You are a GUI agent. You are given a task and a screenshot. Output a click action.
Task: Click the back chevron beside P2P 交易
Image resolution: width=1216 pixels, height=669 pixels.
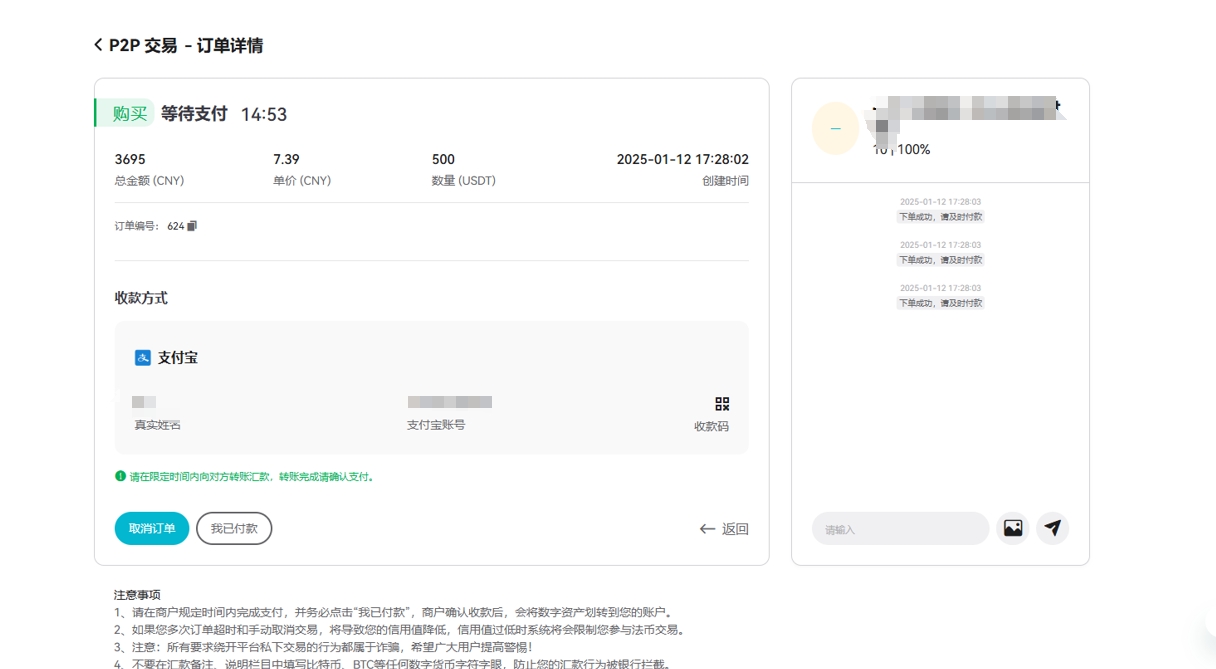coord(98,45)
